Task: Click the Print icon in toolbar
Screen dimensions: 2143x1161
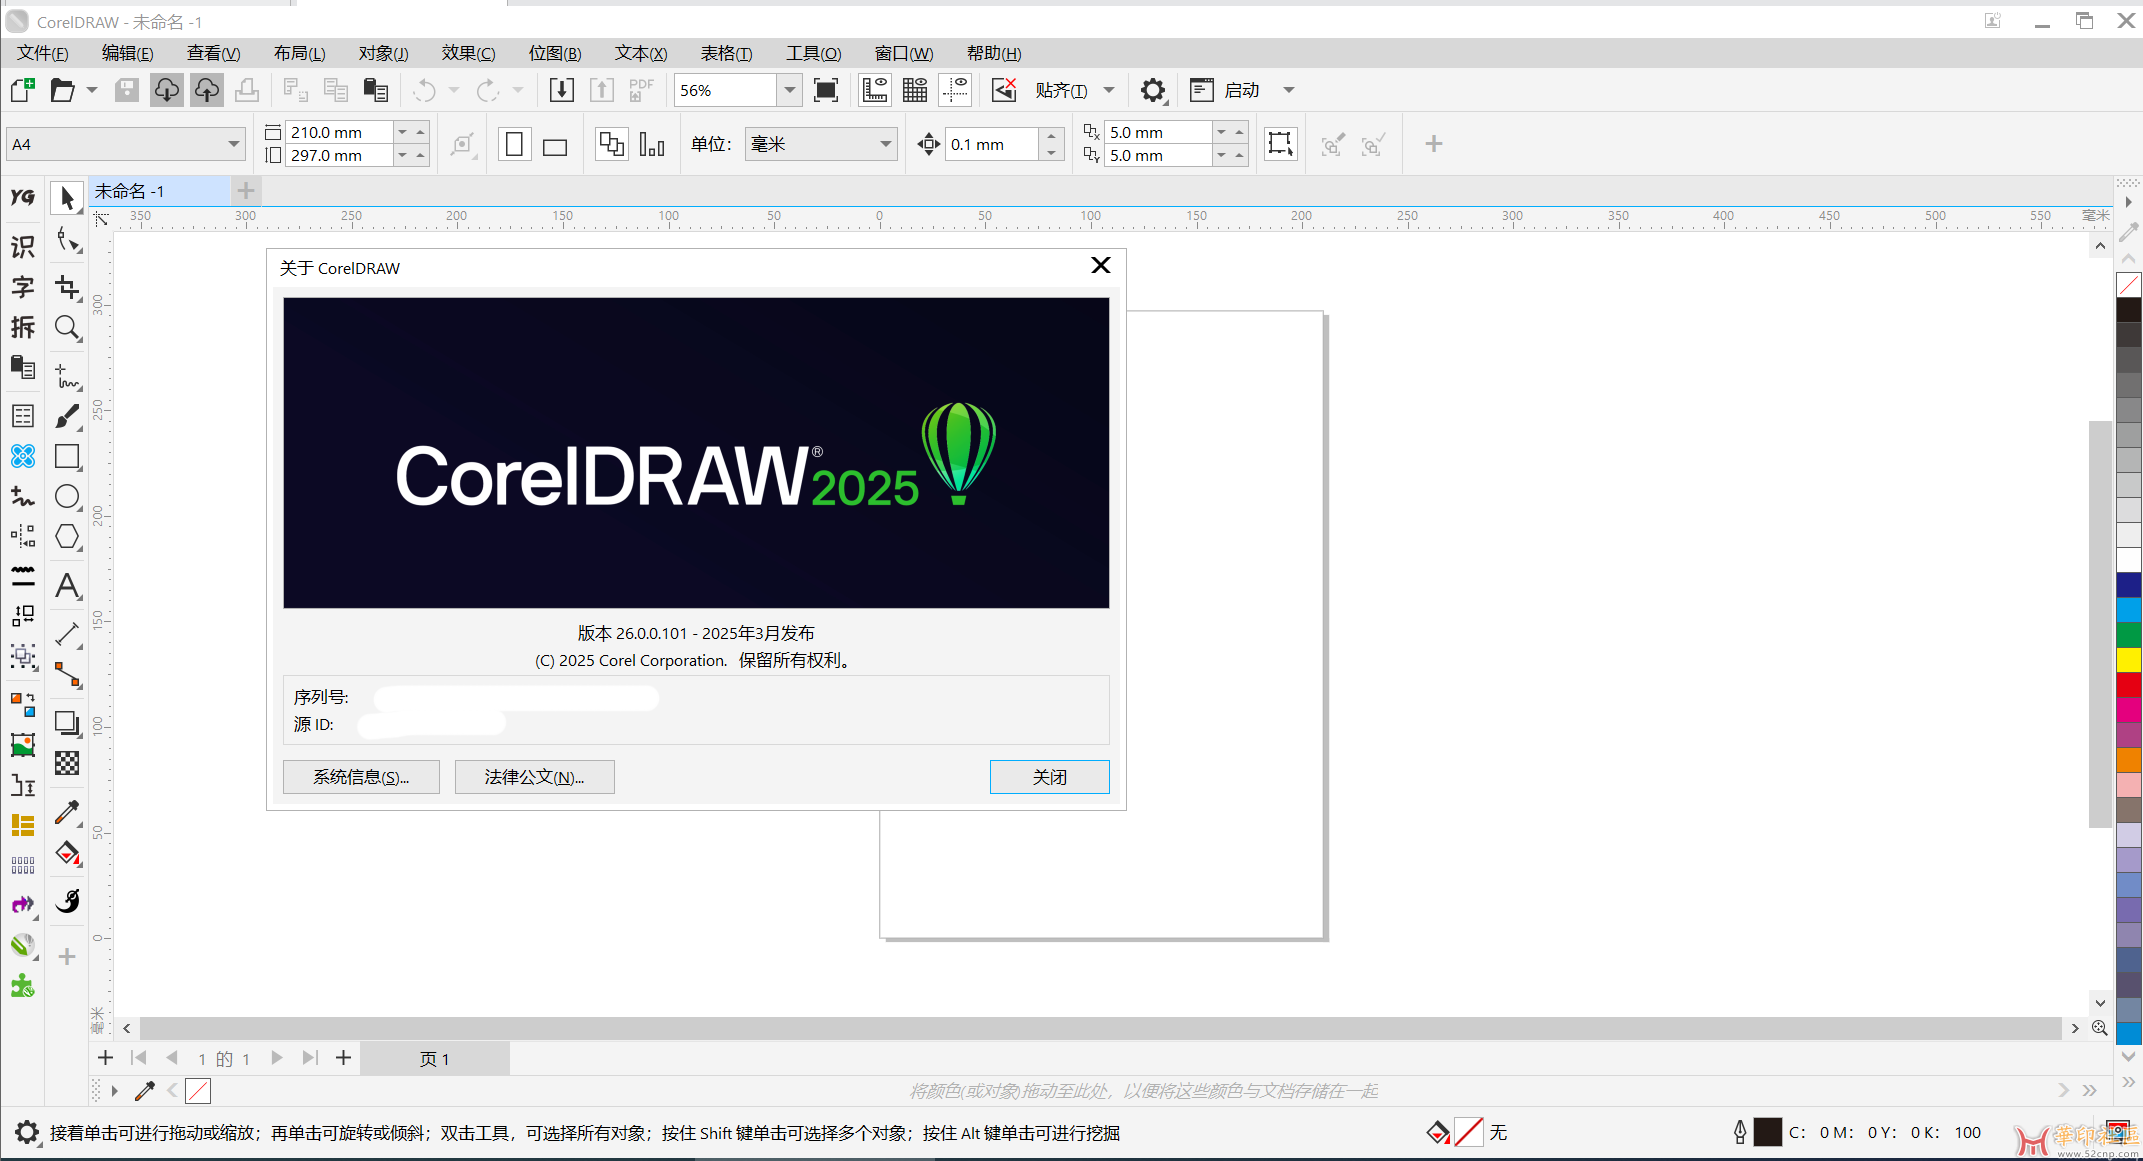Action: (x=247, y=90)
